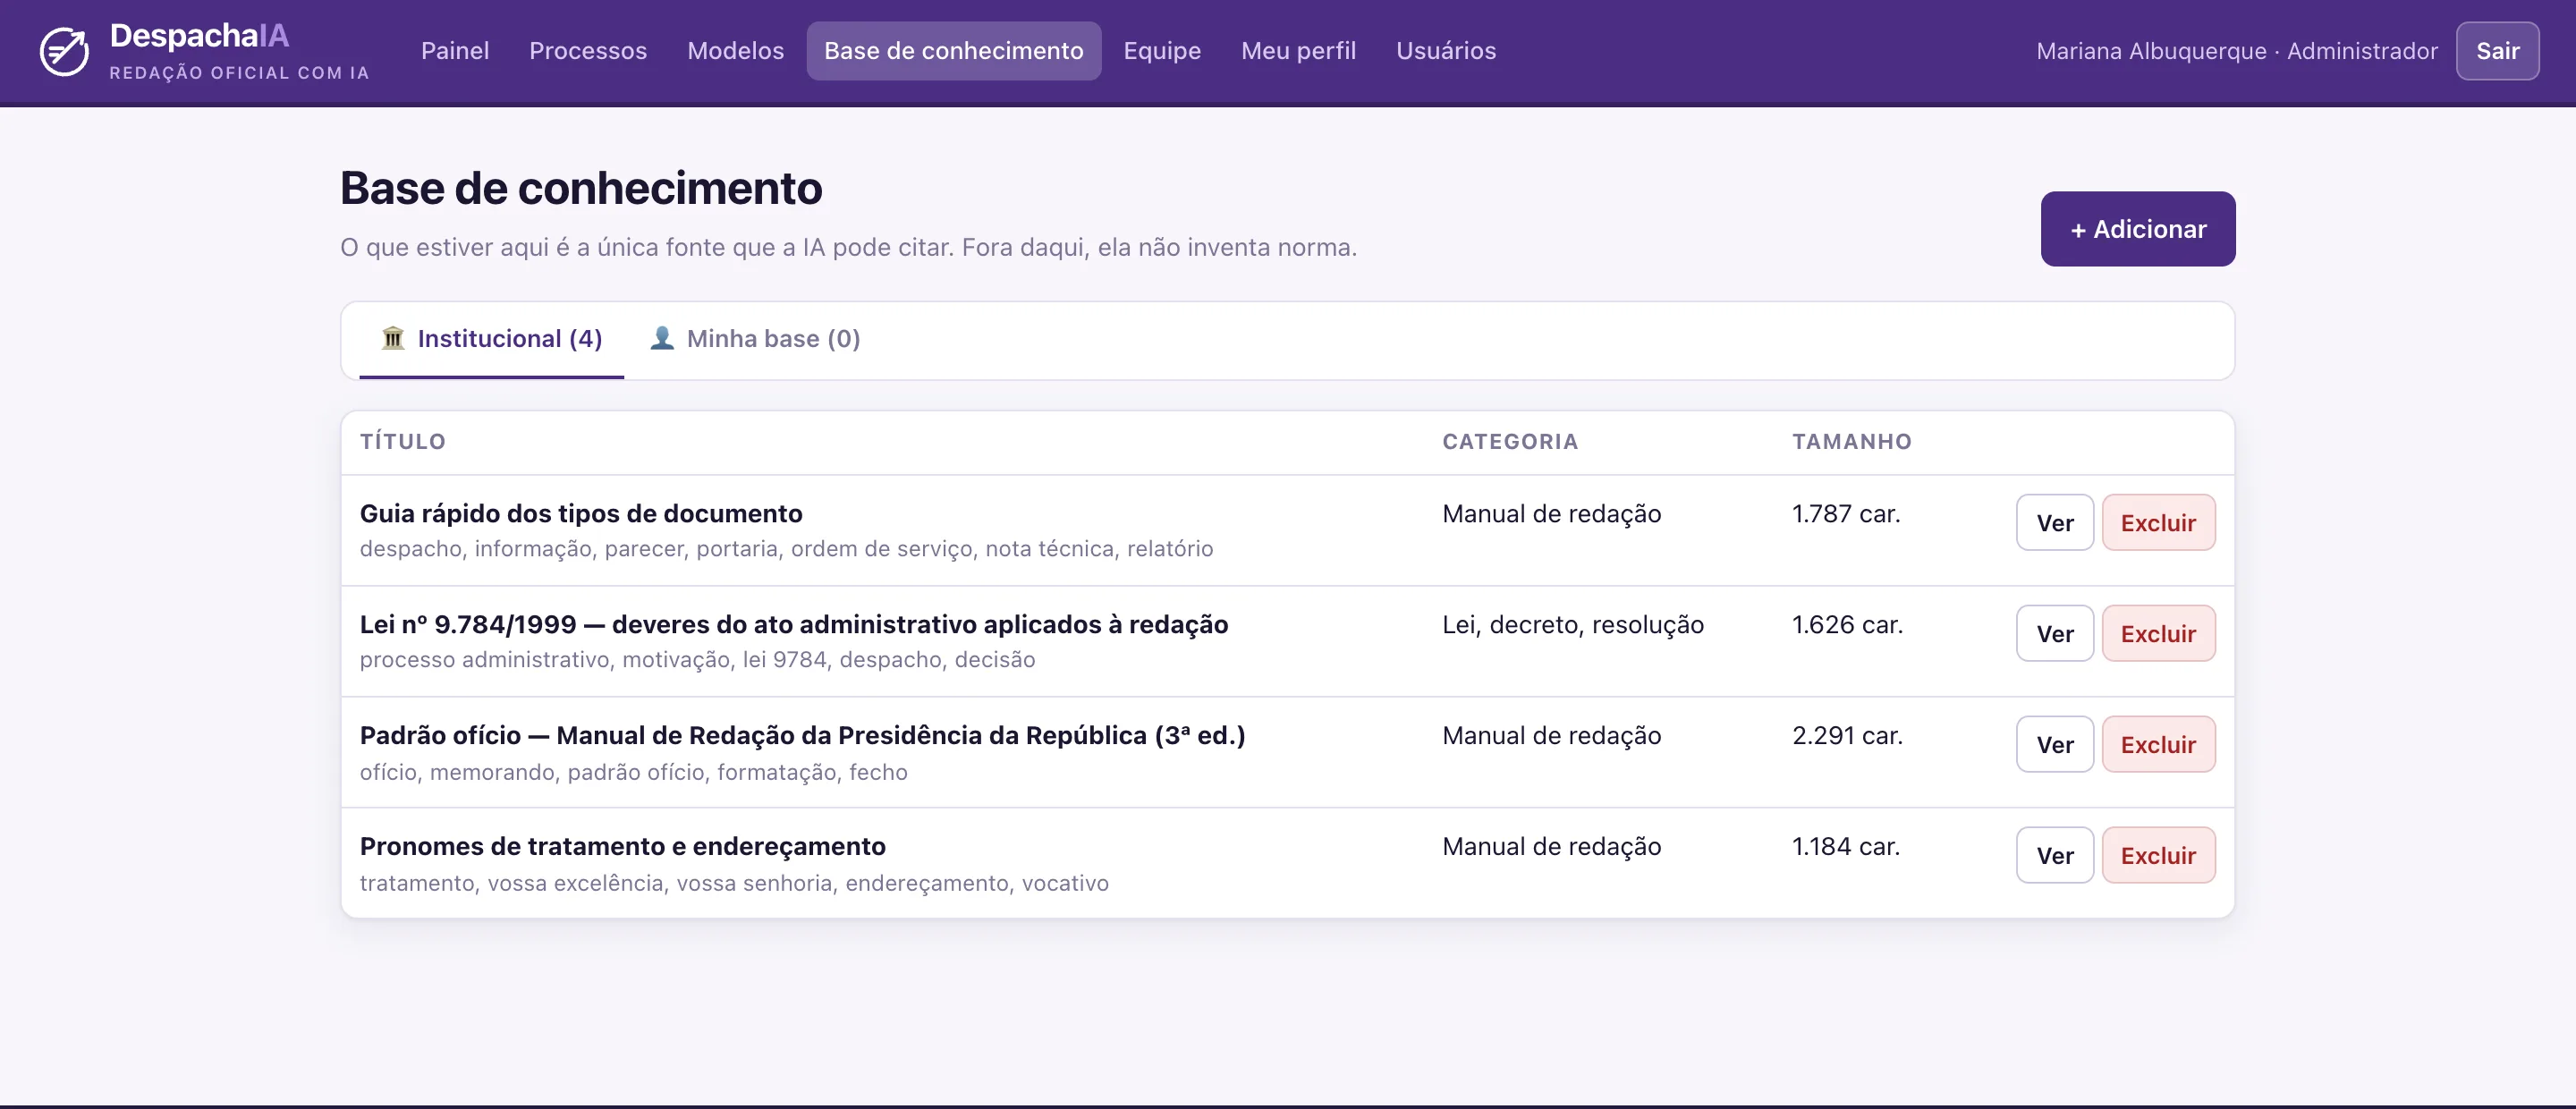The image size is (2576, 1109).
Task: Open the Painel menu item
Action: [455, 51]
